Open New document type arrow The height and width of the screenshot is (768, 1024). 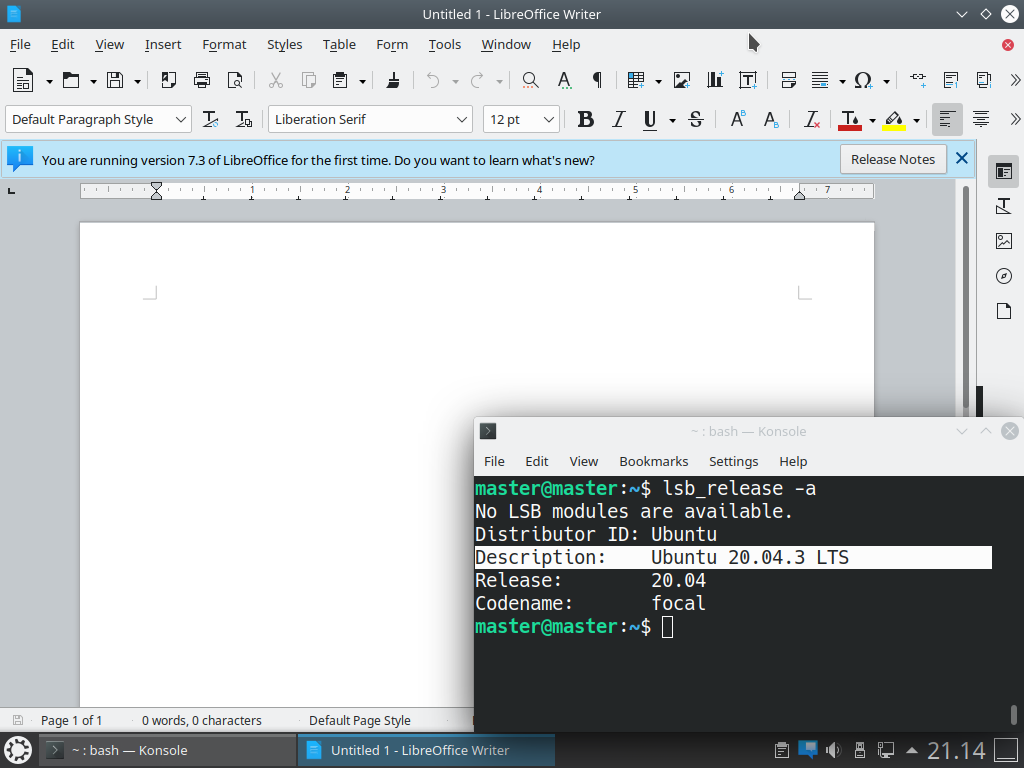pos(49,82)
